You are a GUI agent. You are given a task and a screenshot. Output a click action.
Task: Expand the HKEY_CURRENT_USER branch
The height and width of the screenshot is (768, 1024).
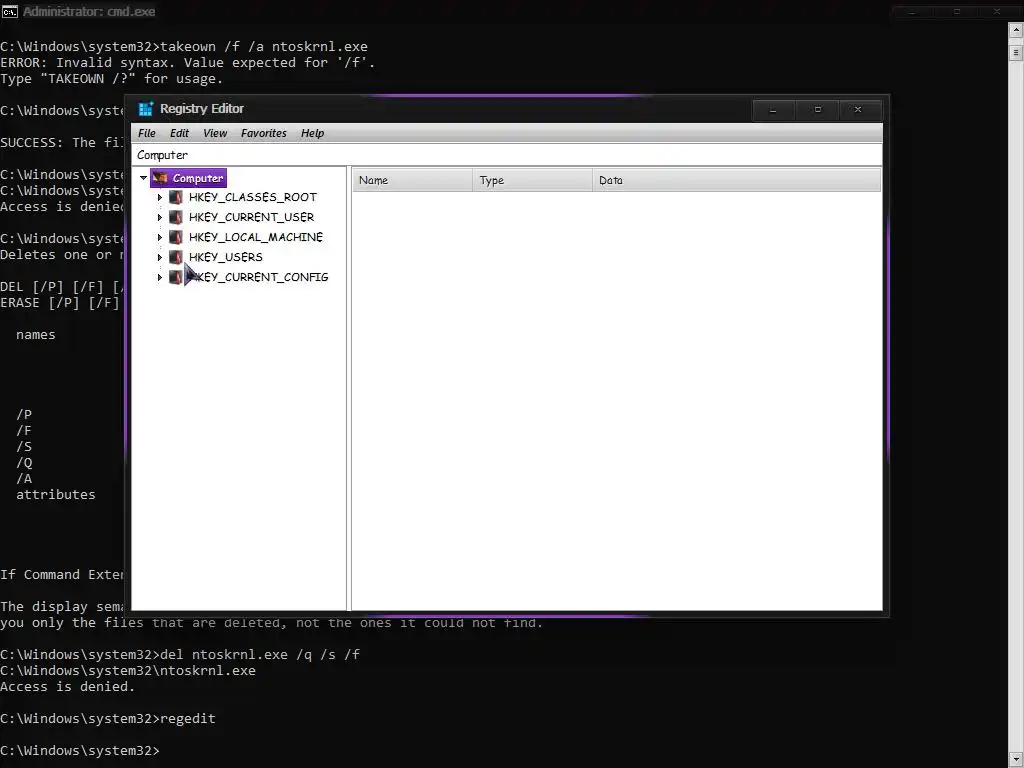point(160,217)
